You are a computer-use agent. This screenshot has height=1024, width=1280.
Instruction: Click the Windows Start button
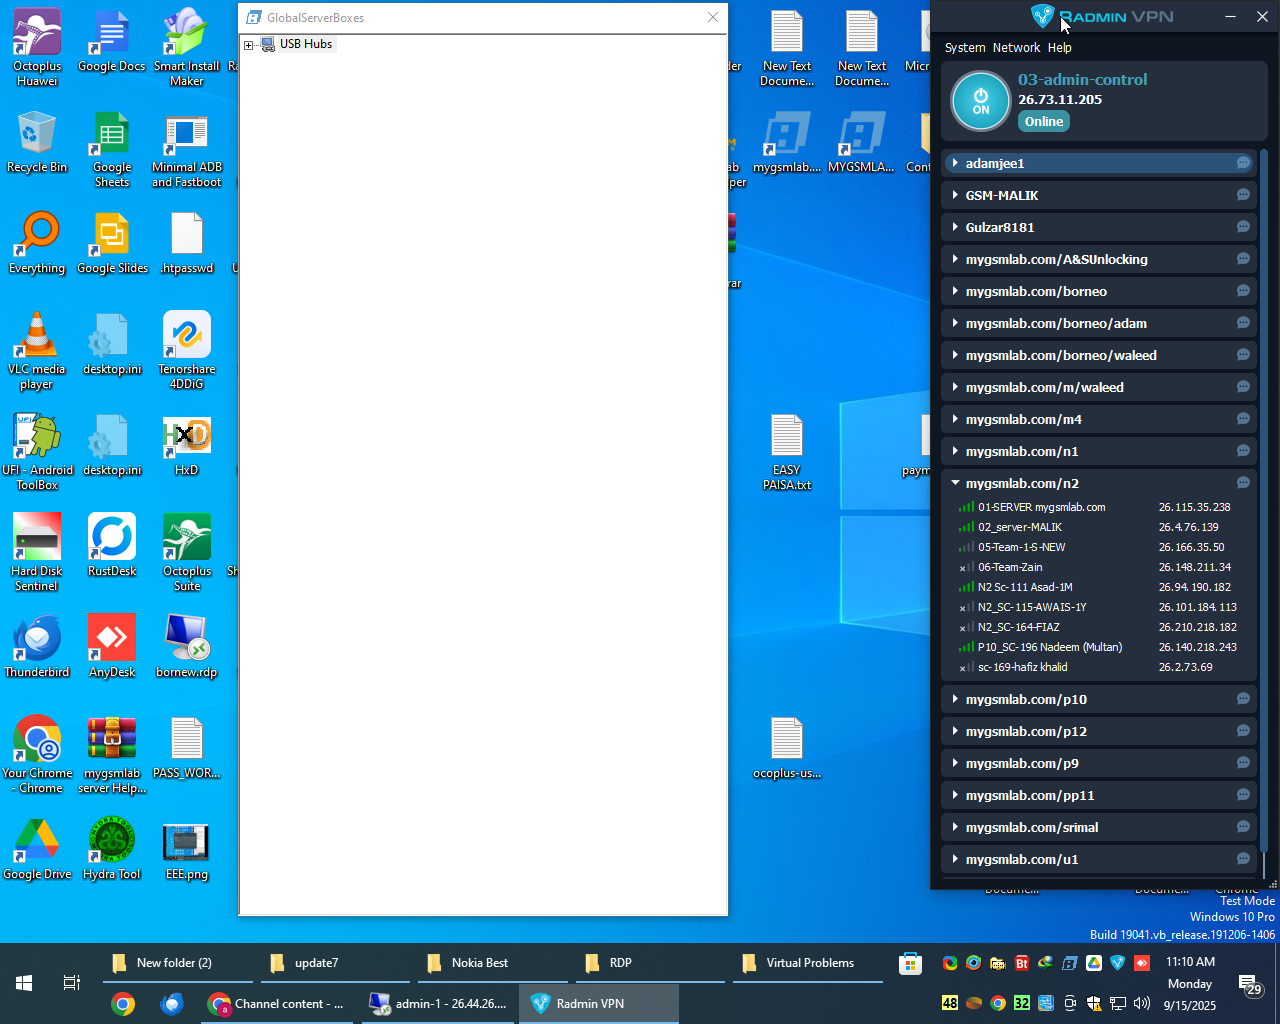tap(24, 983)
